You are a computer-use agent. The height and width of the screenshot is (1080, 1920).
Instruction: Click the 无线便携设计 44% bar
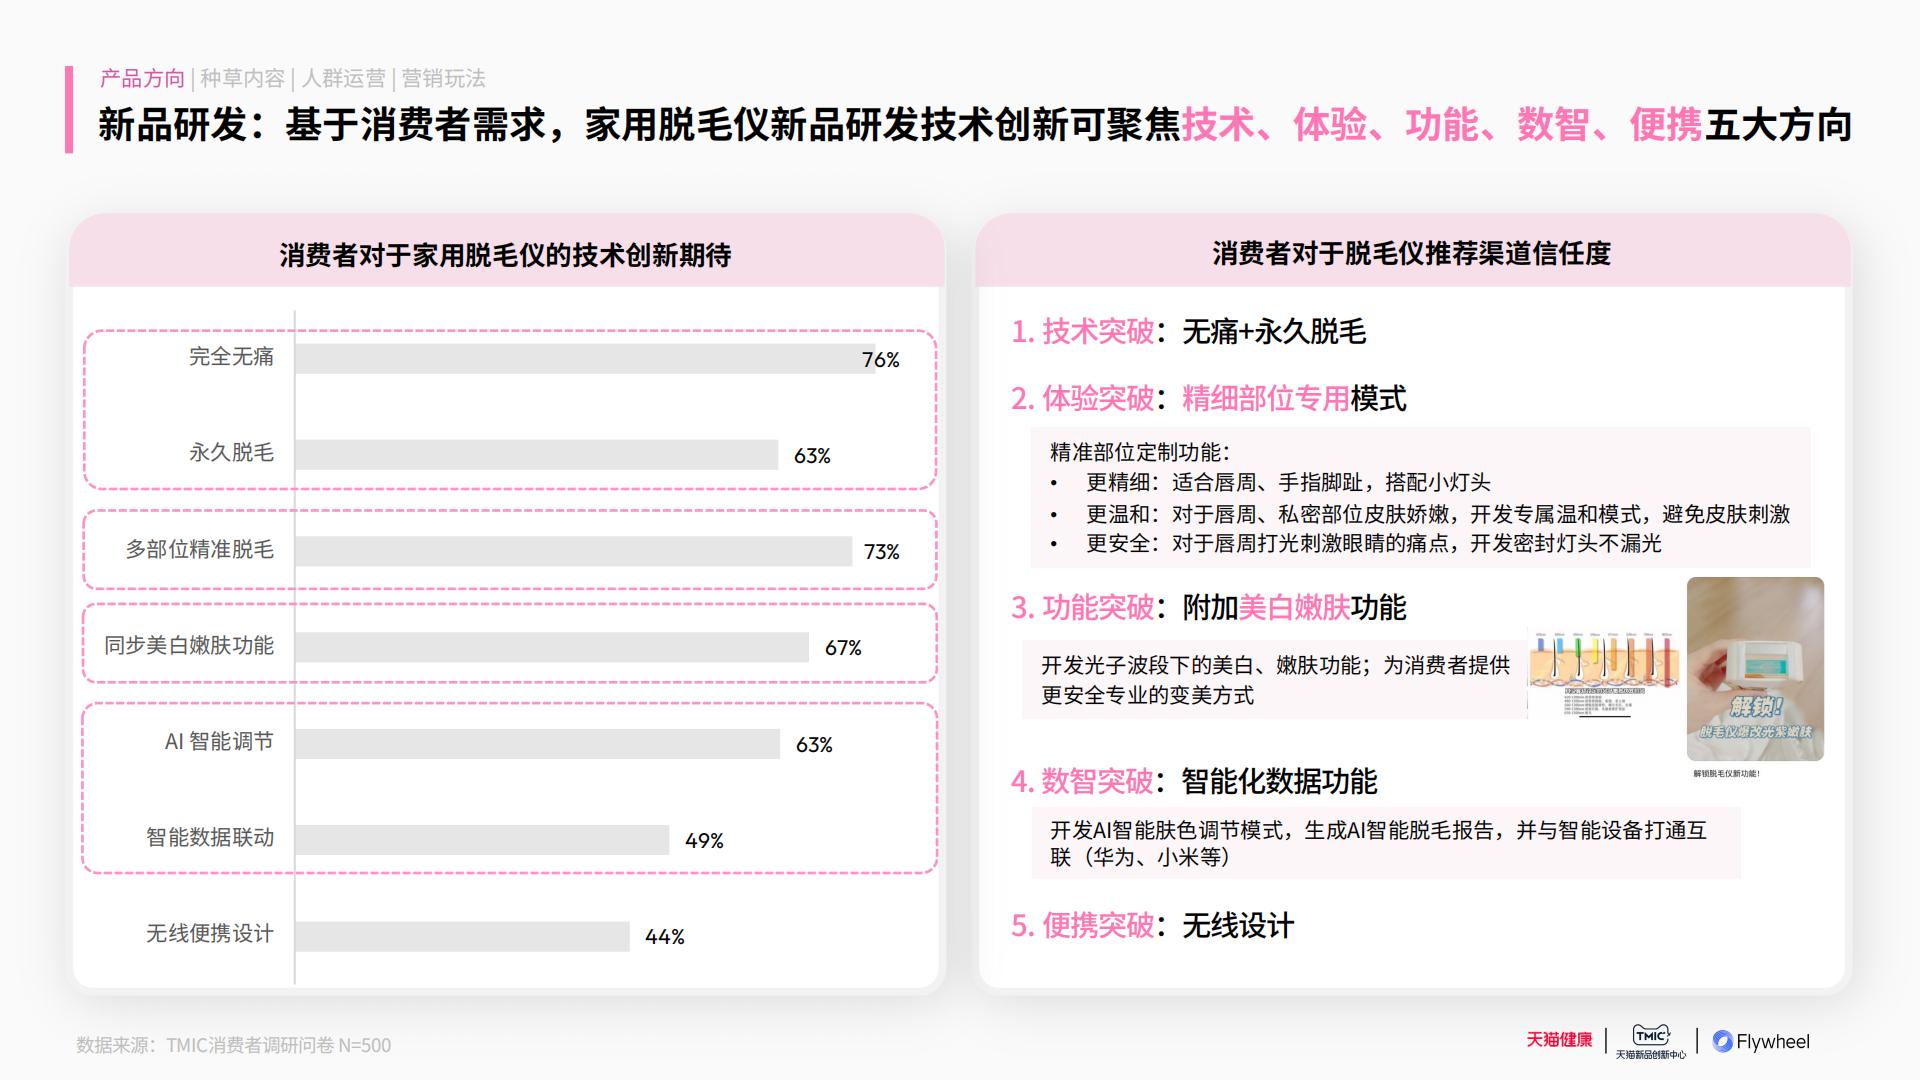click(462, 936)
